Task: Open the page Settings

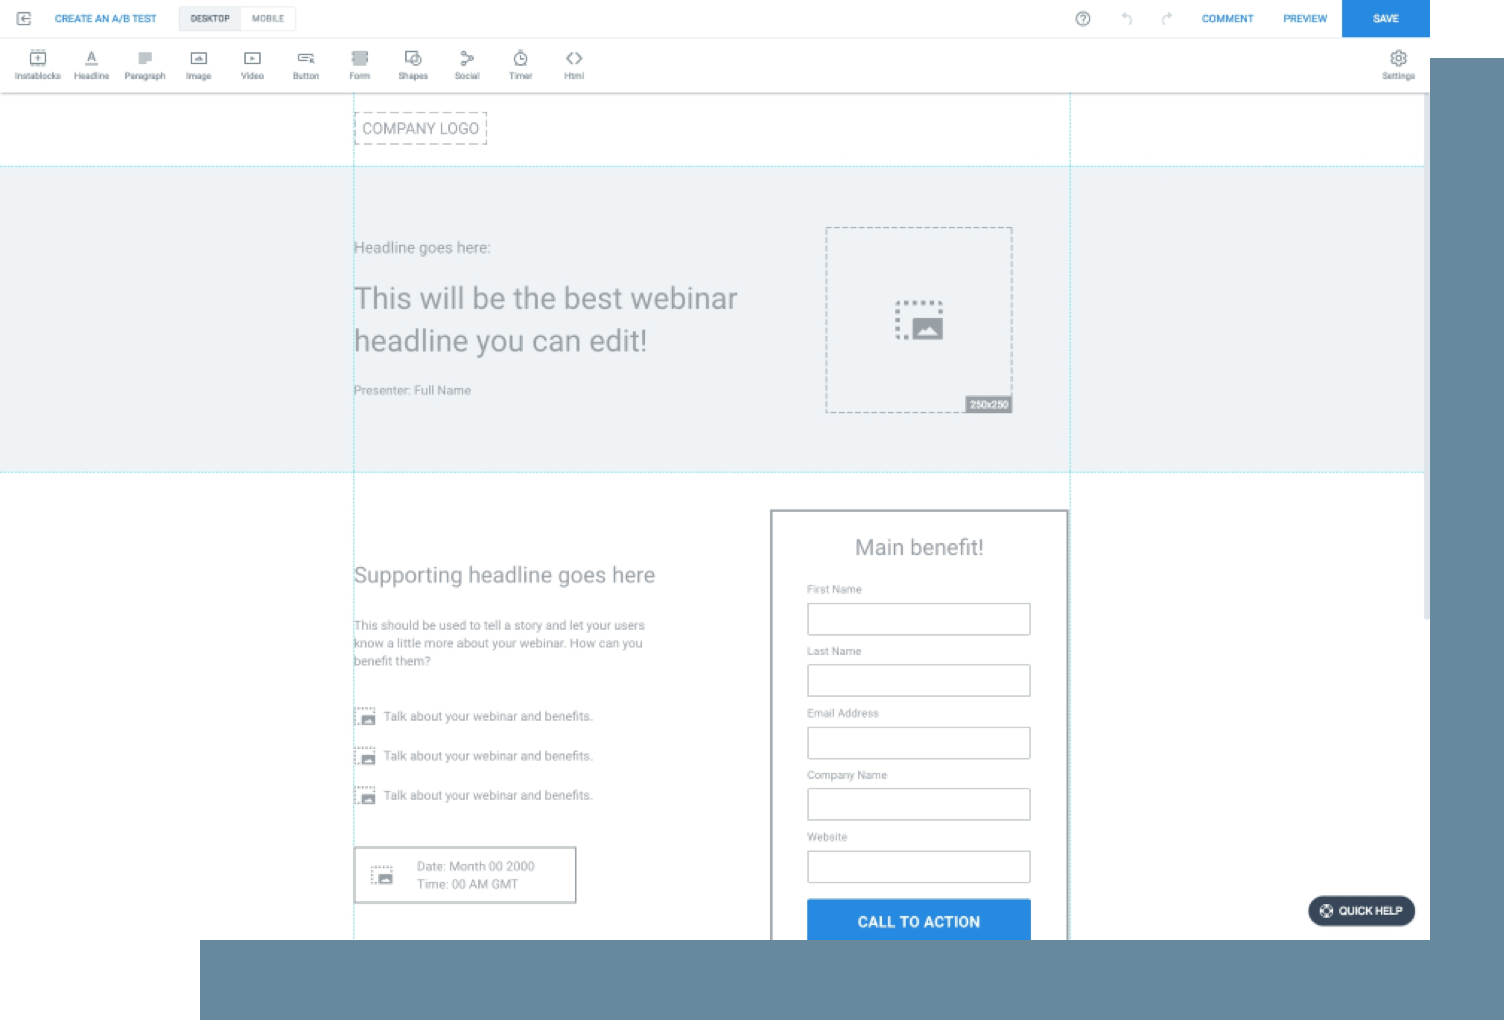Action: 1397,65
